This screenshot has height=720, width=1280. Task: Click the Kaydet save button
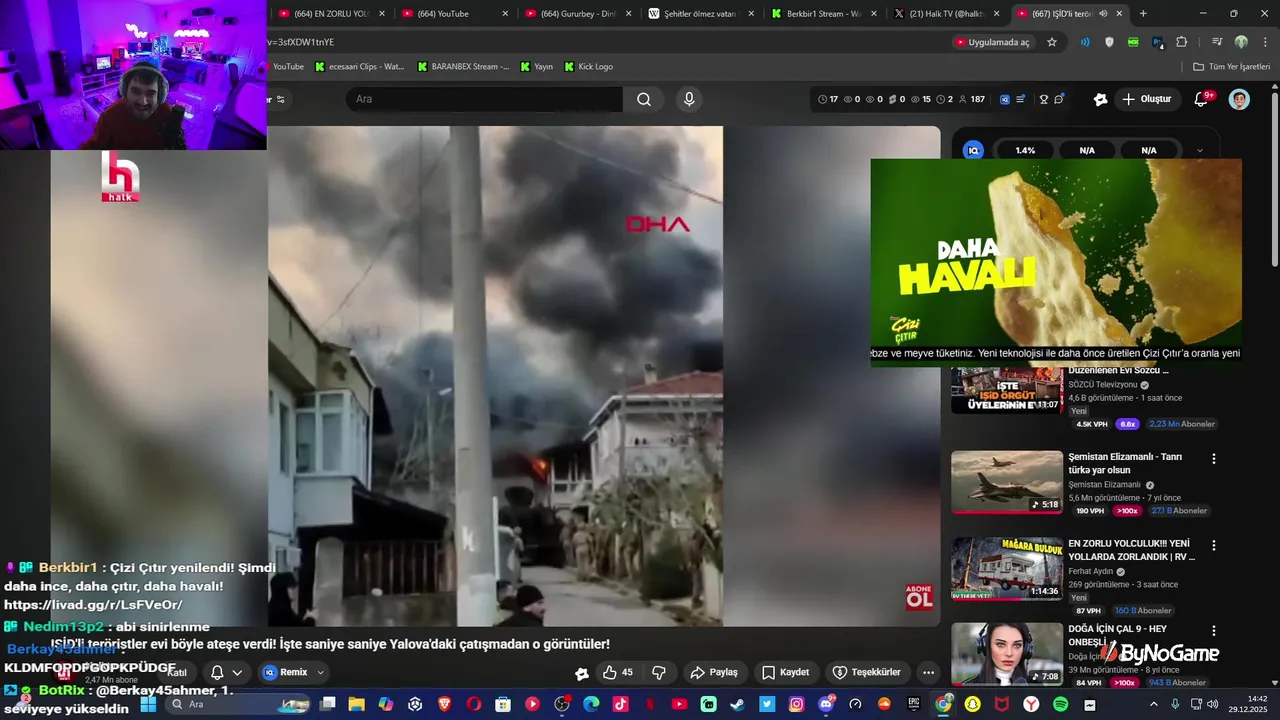(x=785, y=672)
